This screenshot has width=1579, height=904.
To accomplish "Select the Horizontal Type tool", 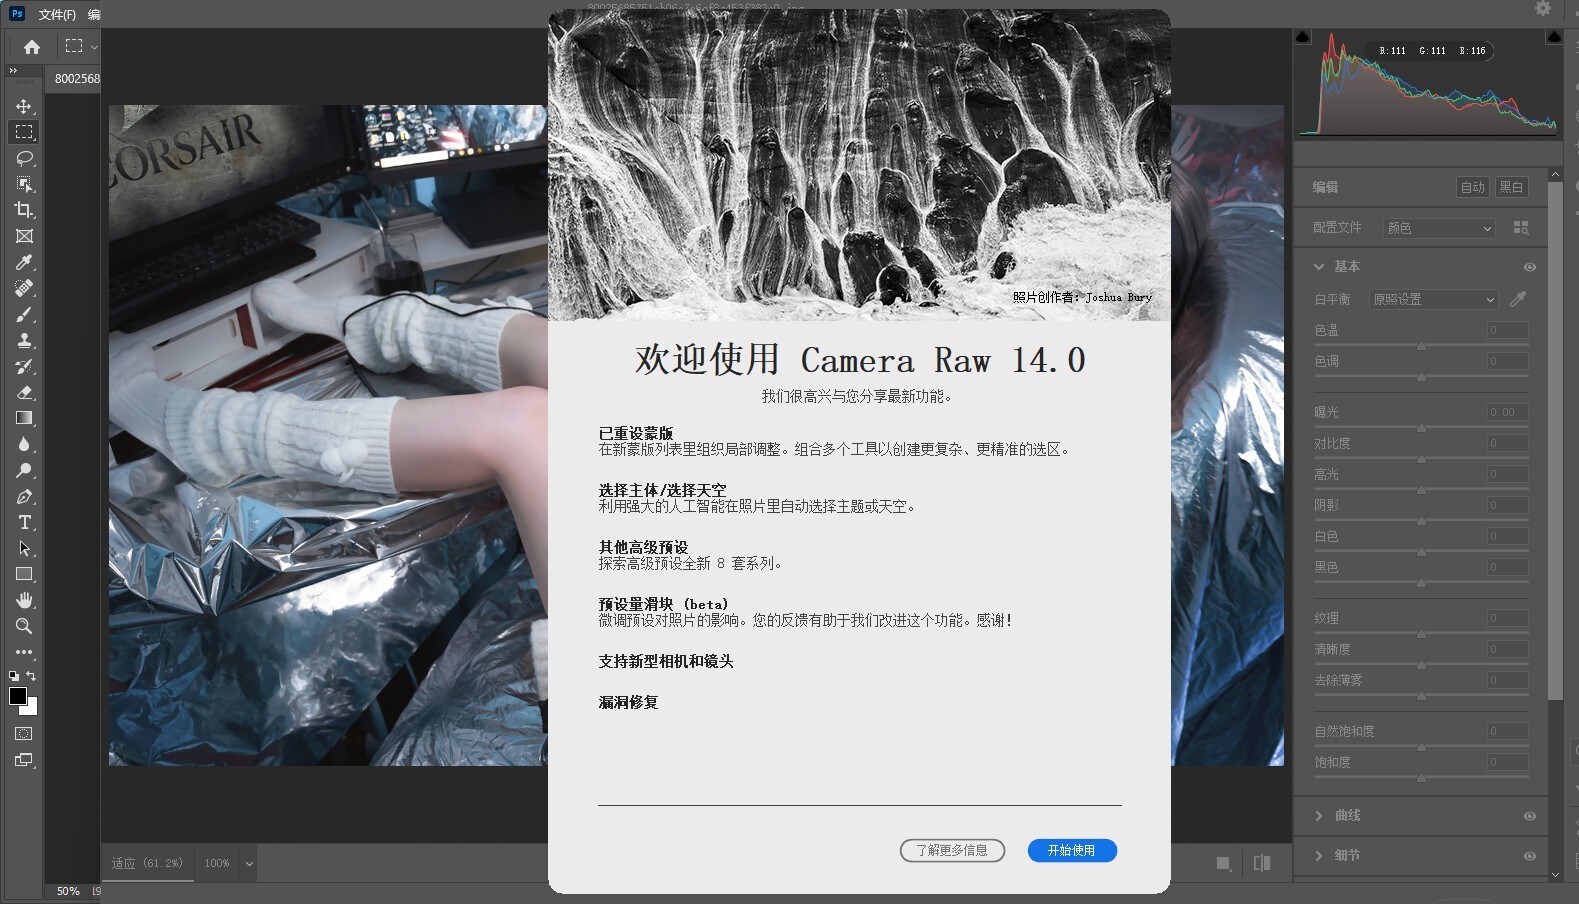I will (24, 522).
